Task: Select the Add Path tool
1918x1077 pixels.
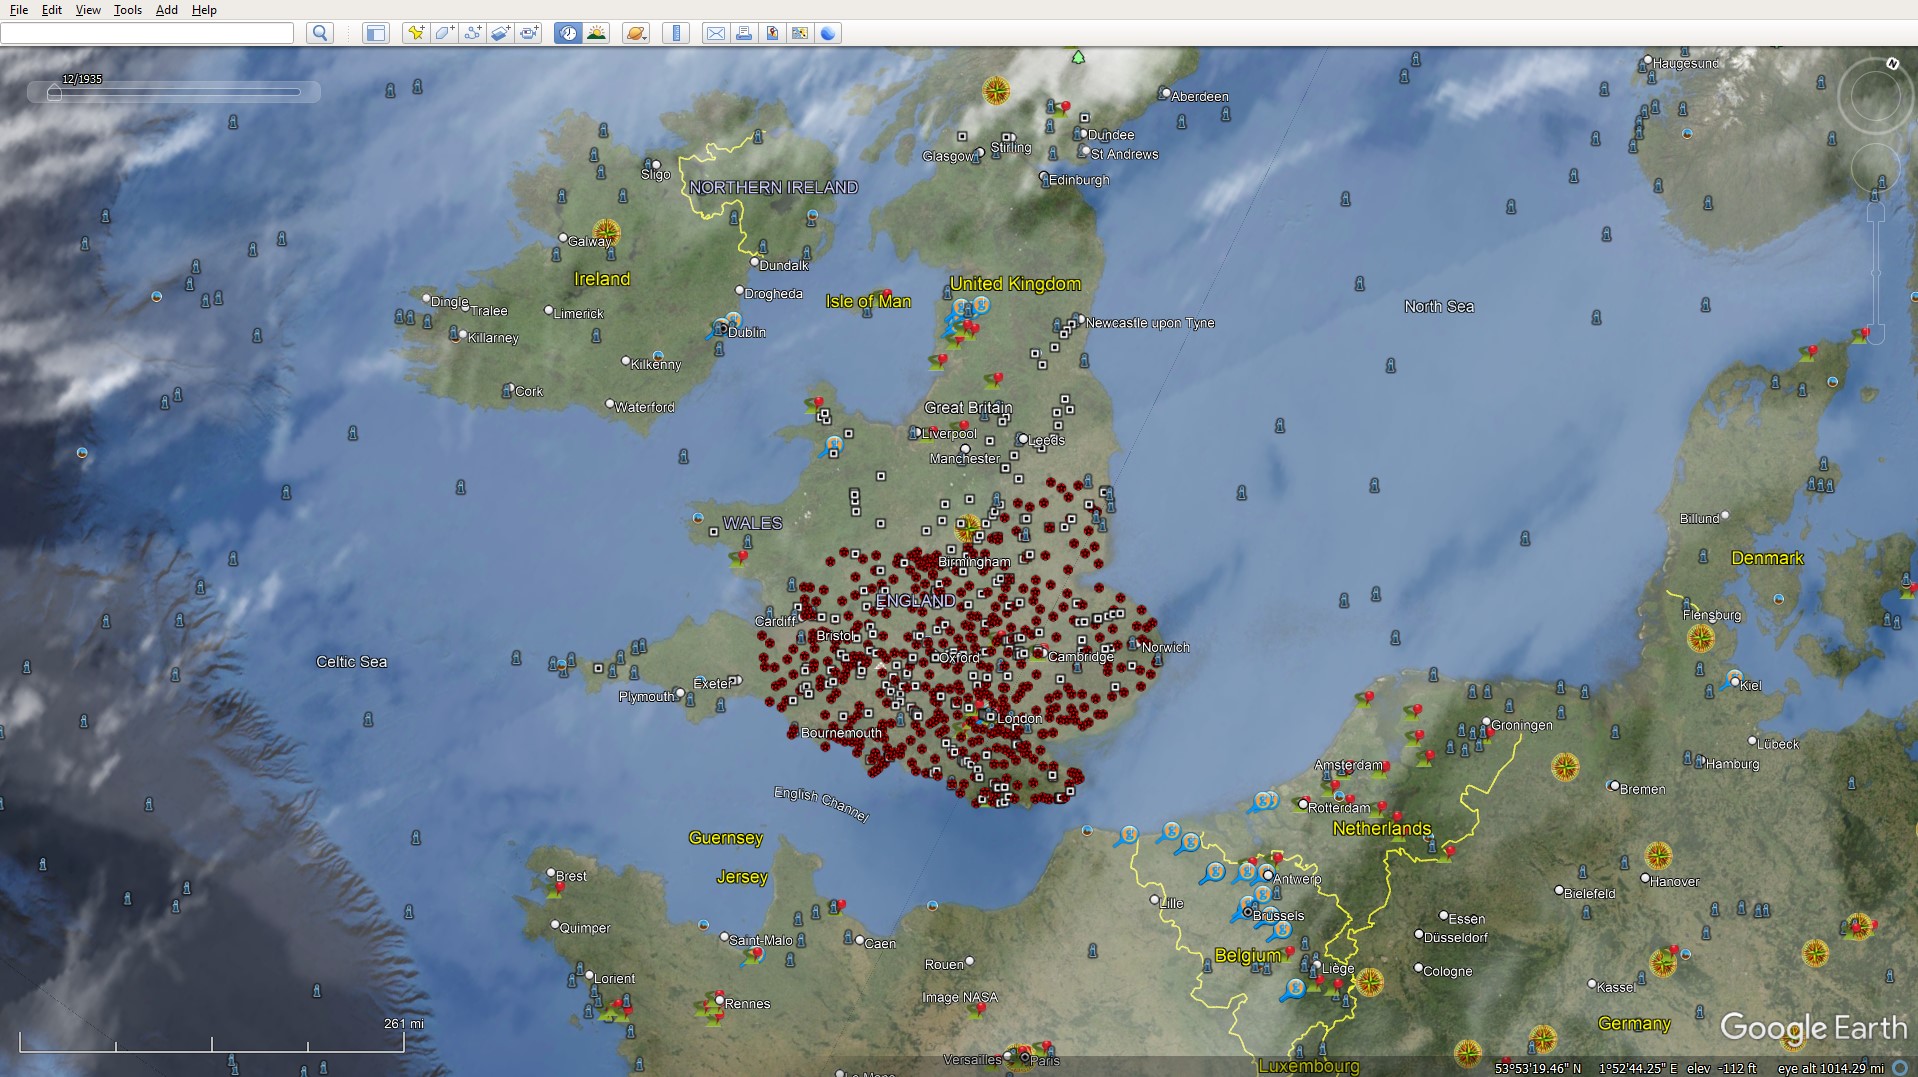Action: 472,33
